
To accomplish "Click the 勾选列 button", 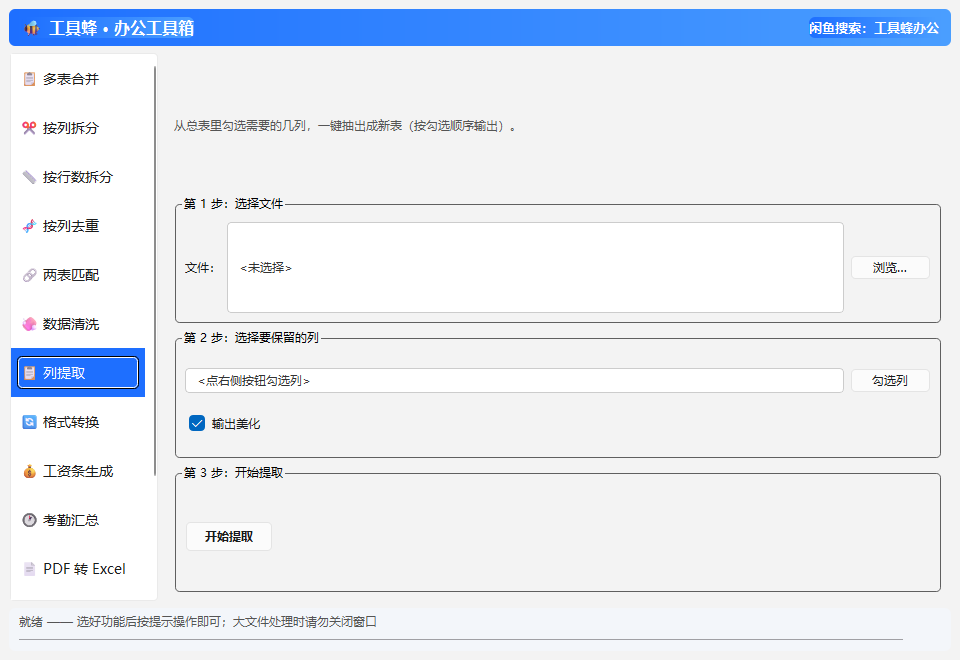I will click(890, 381).
